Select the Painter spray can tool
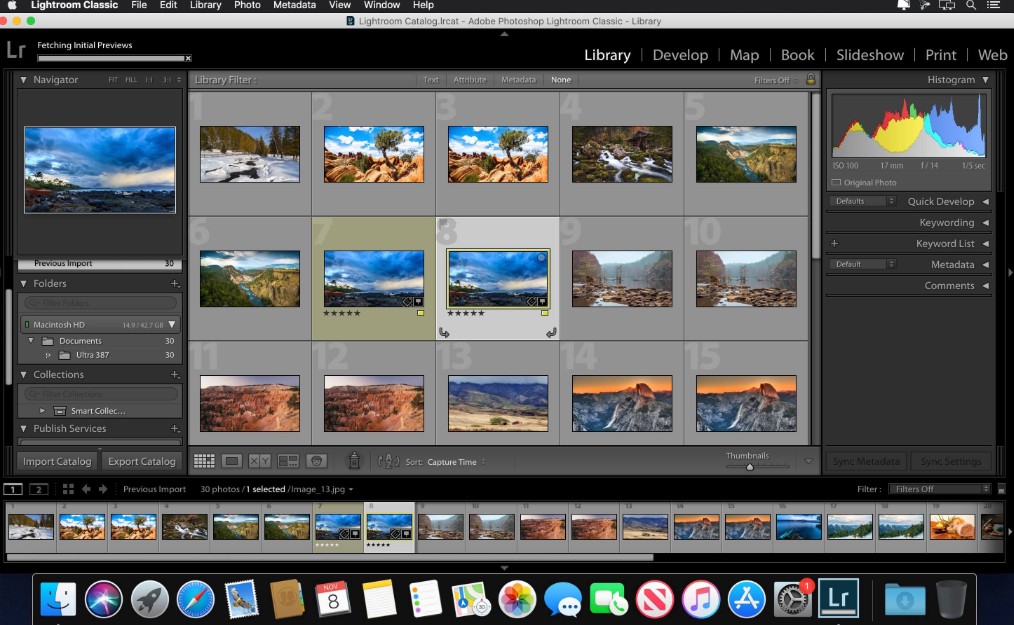The height and width of the screenshot is (625, 1014). 353,461
